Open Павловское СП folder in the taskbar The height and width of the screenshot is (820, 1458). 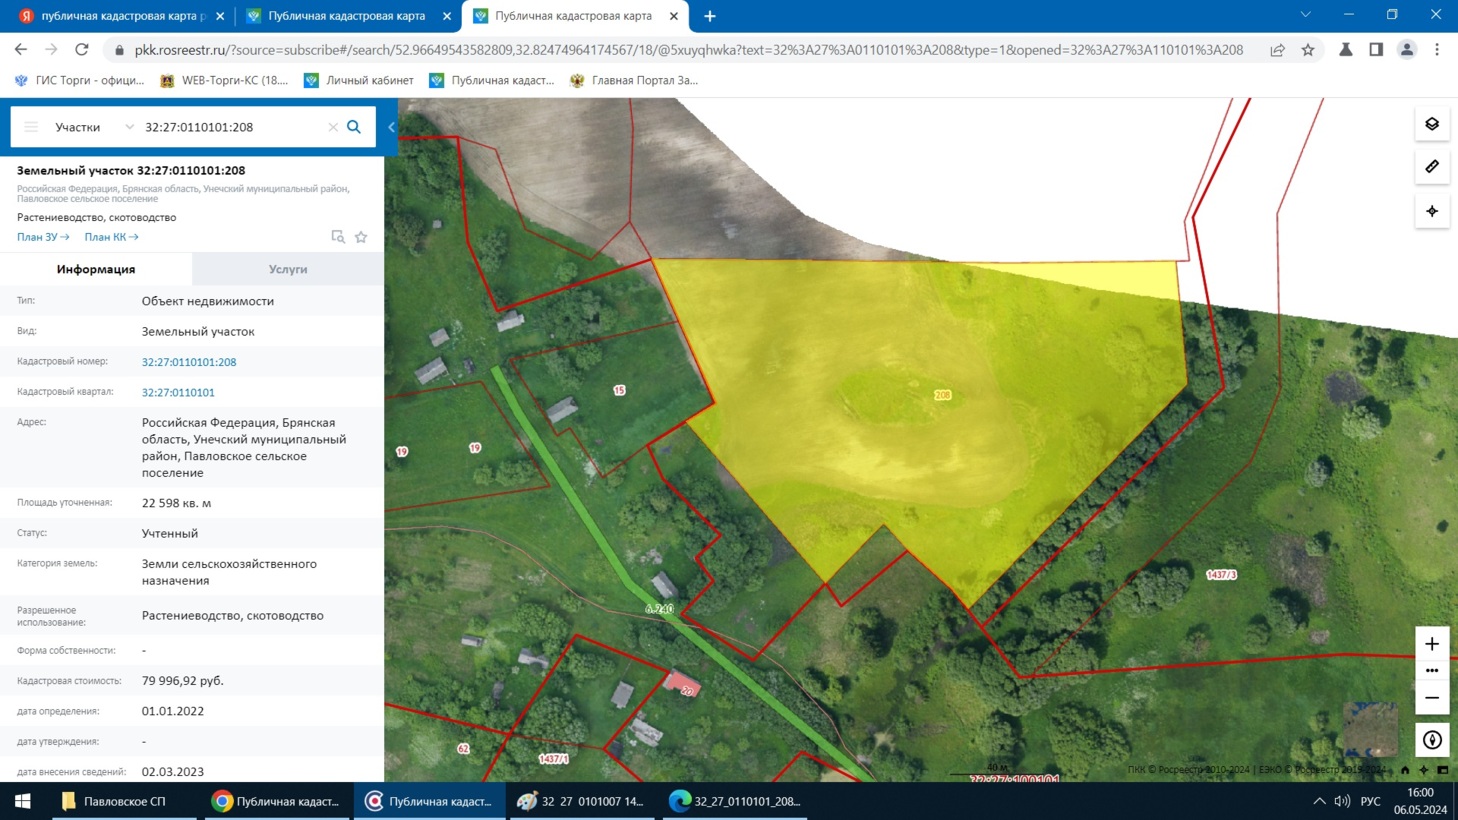point(113,801)
